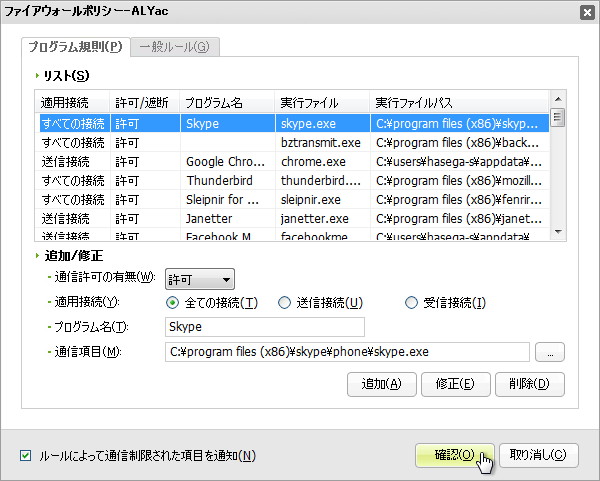Viewport: 600px width, 481px height.
Task: Select the Janetter row
Action: pos(292,218)
